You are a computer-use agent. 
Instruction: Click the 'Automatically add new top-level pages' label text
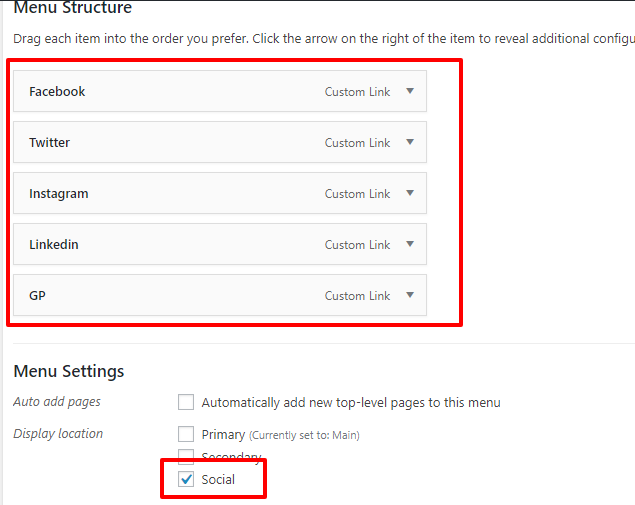click(351, 403)
